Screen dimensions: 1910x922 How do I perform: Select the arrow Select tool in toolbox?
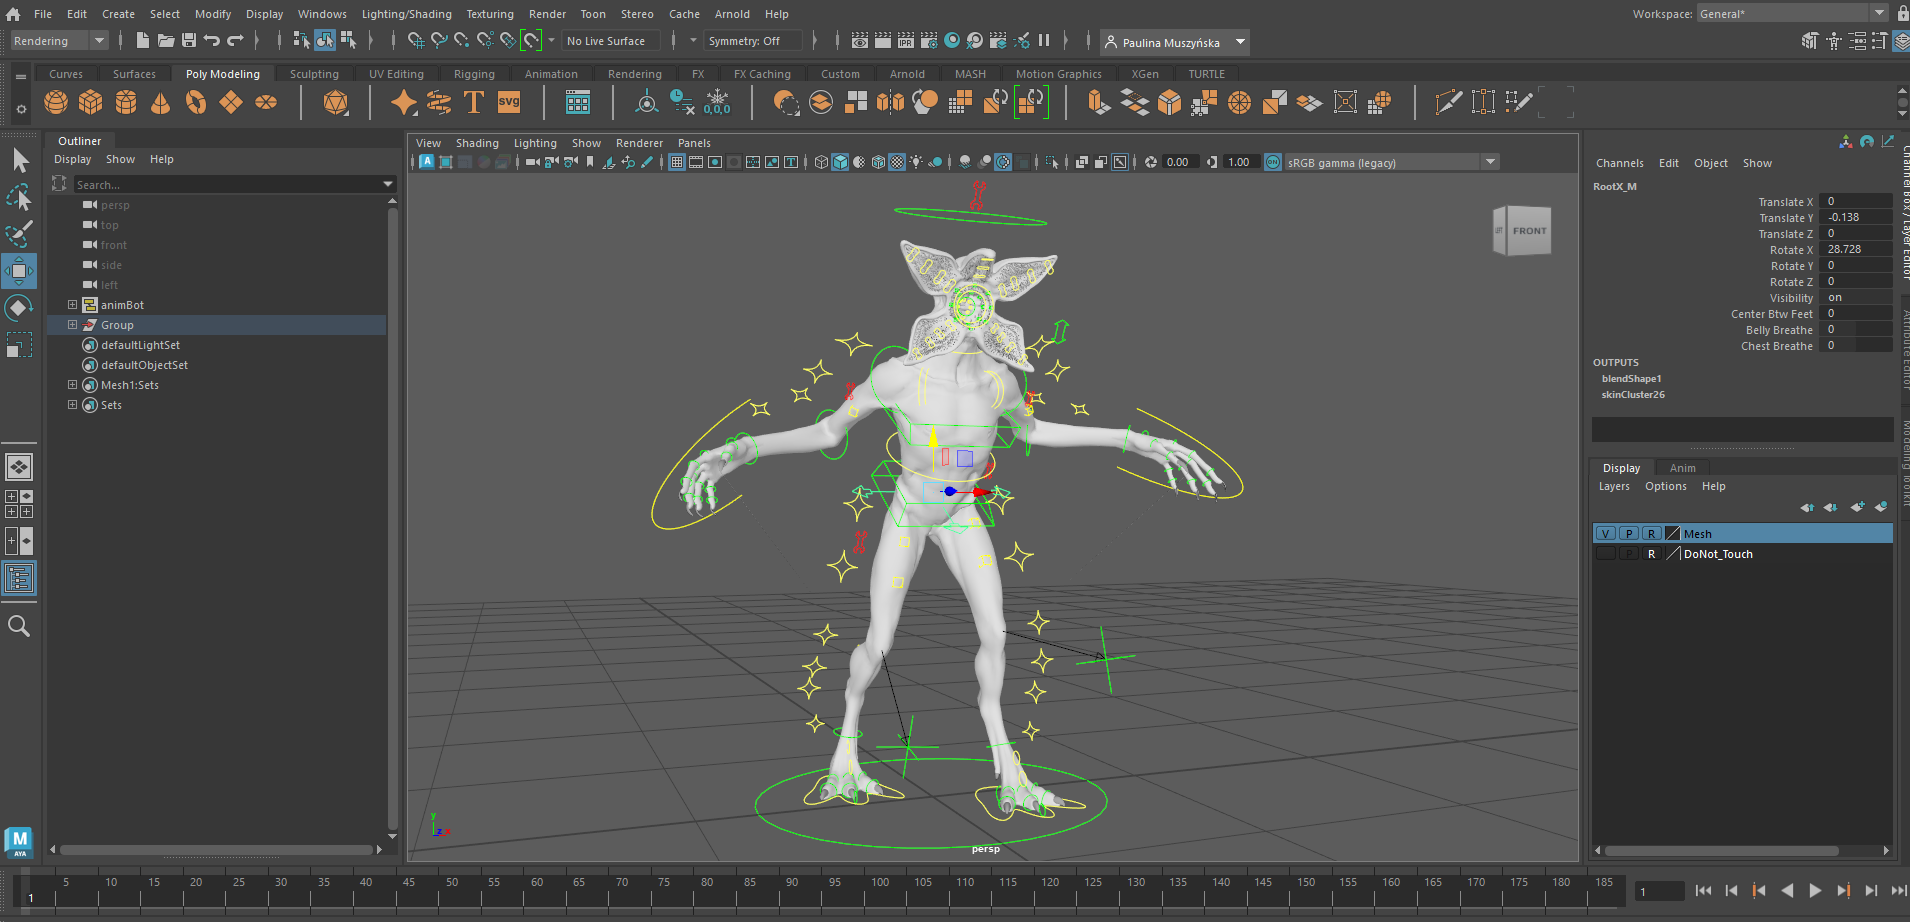pos(19,160)
